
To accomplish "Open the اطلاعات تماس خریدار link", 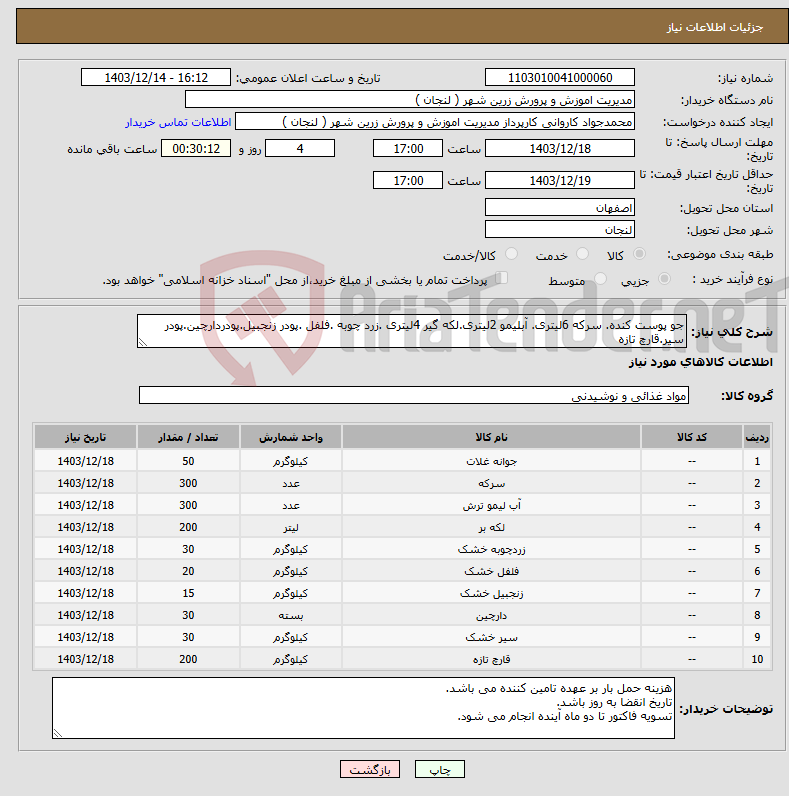I will 178,122.
